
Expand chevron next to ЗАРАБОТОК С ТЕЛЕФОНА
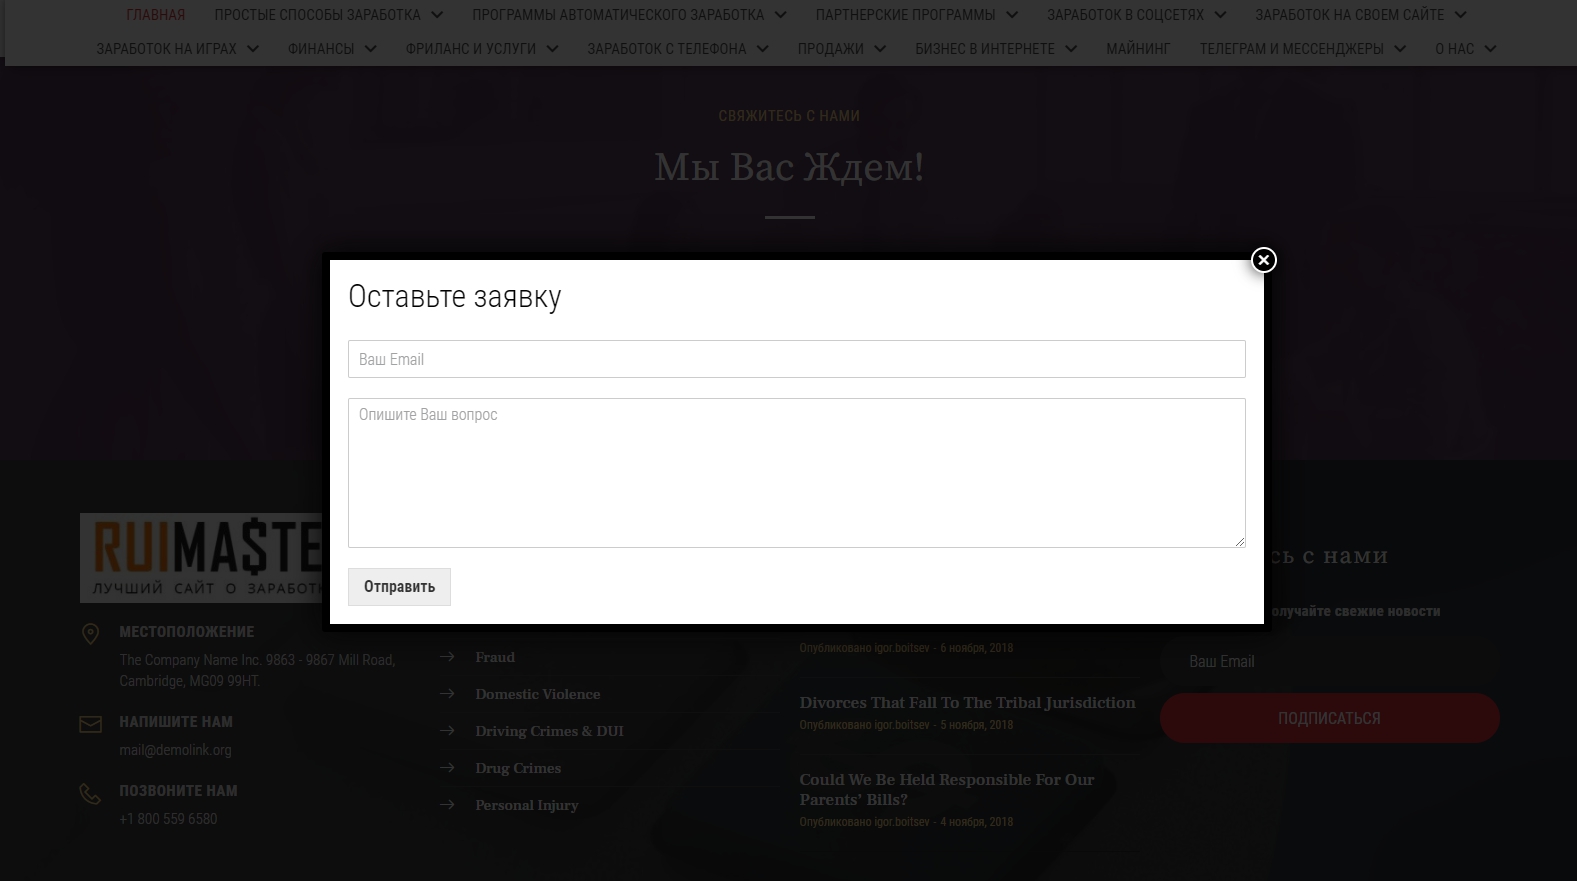coord(762,48)
